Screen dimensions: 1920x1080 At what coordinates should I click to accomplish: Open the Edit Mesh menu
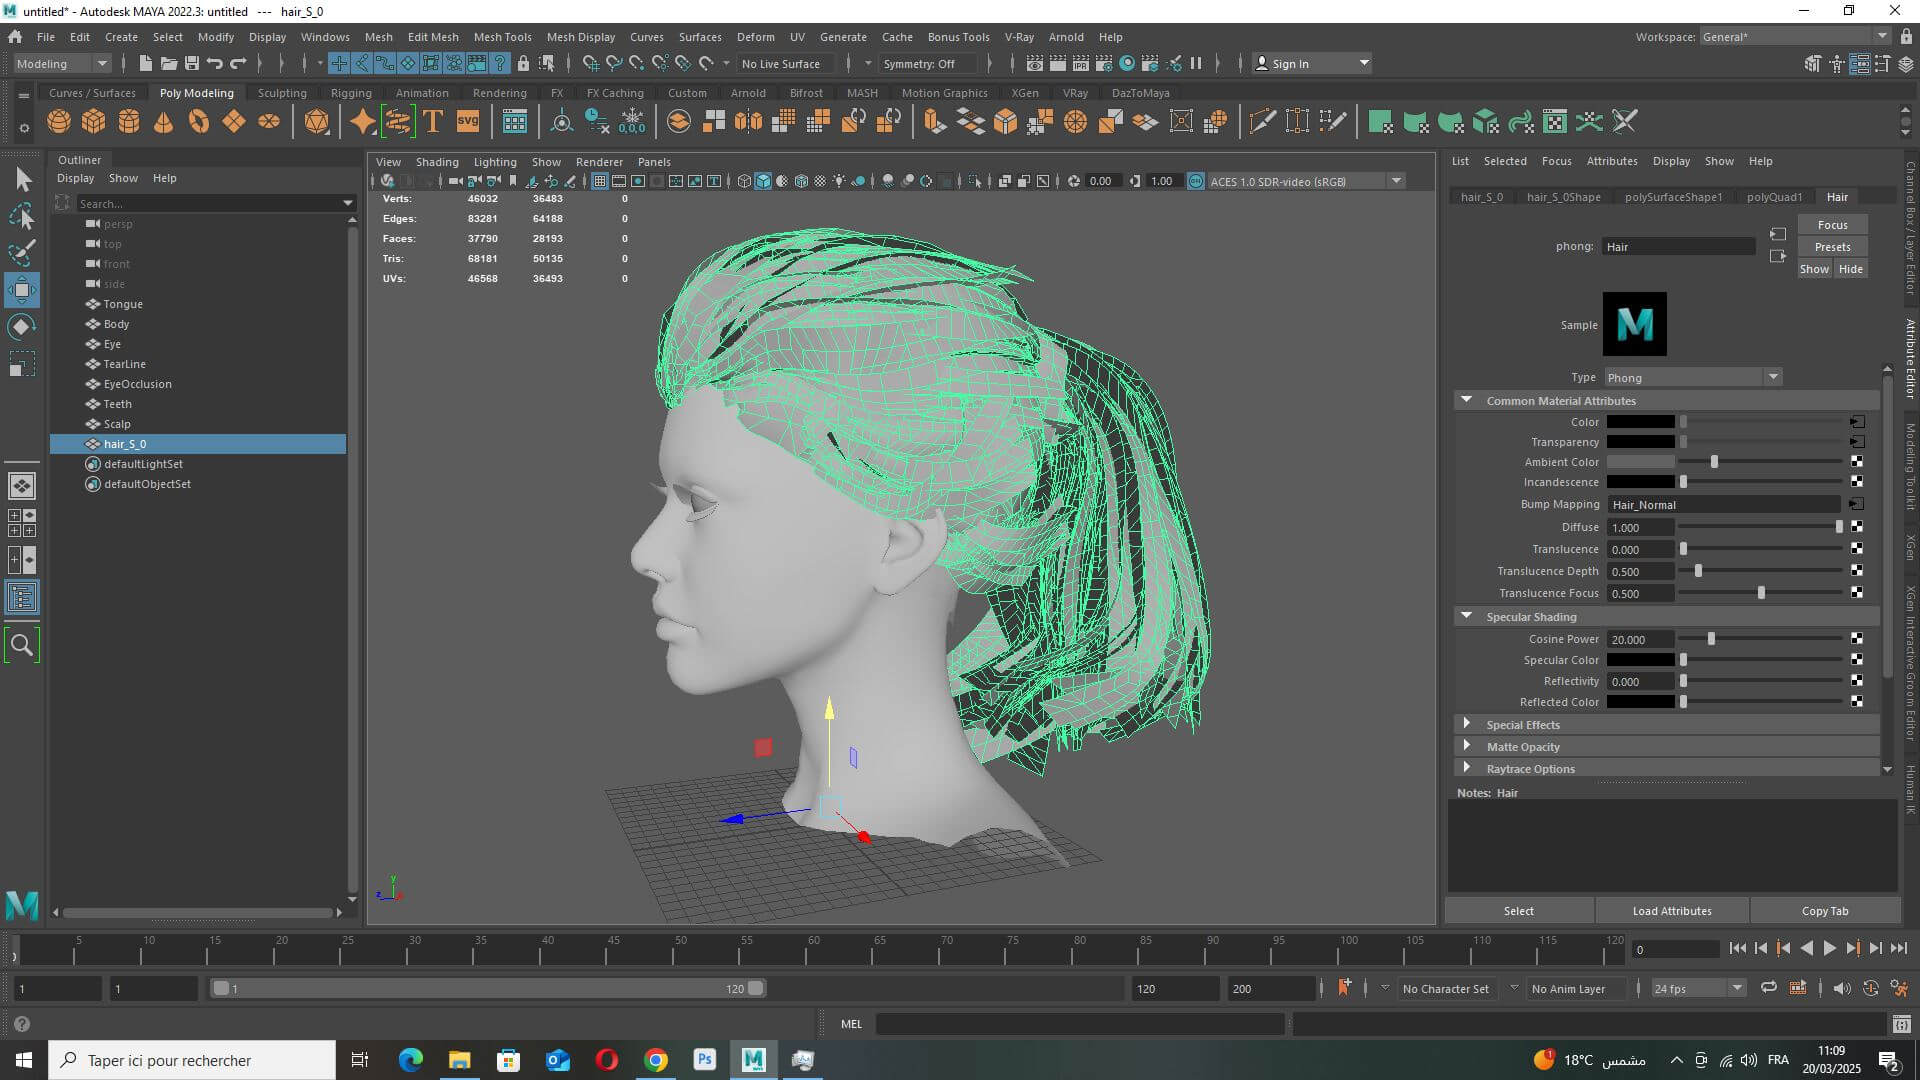[433, 37]
